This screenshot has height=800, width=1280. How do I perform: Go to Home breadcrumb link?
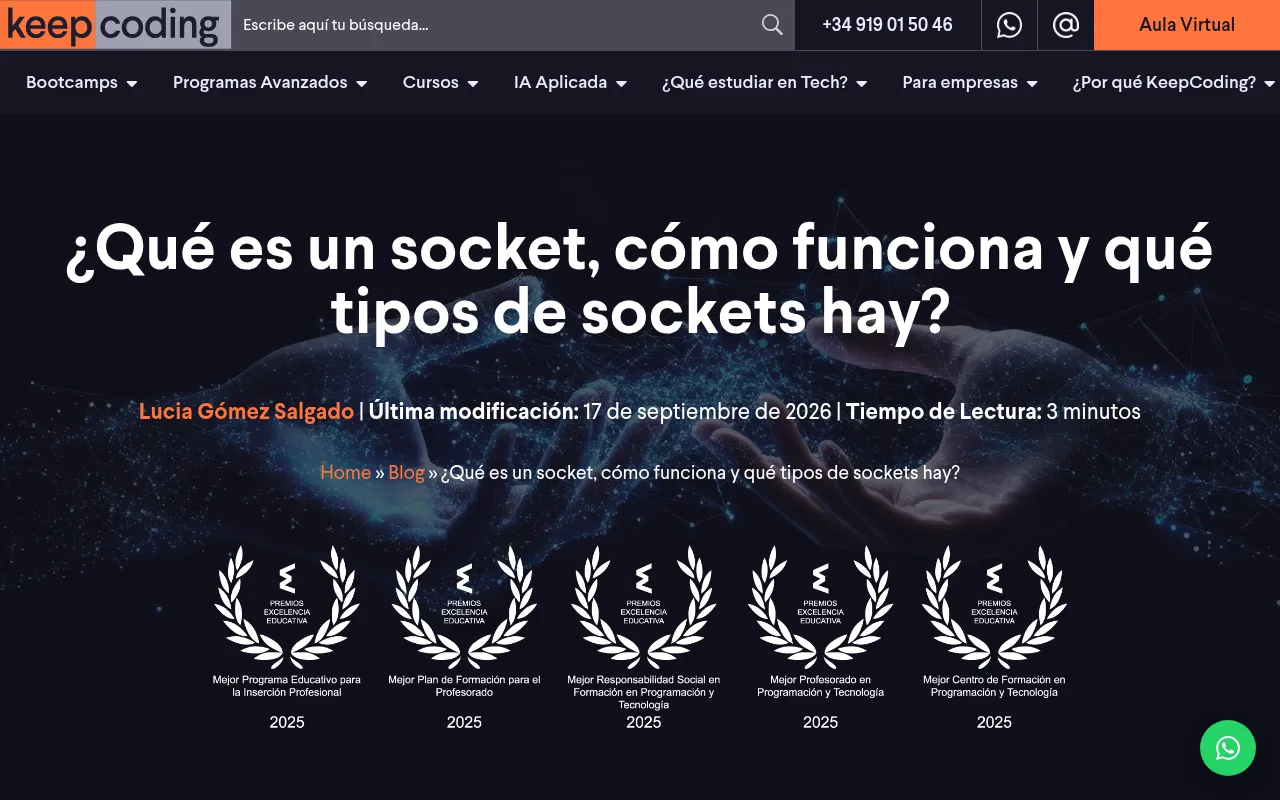pos(345,472)
